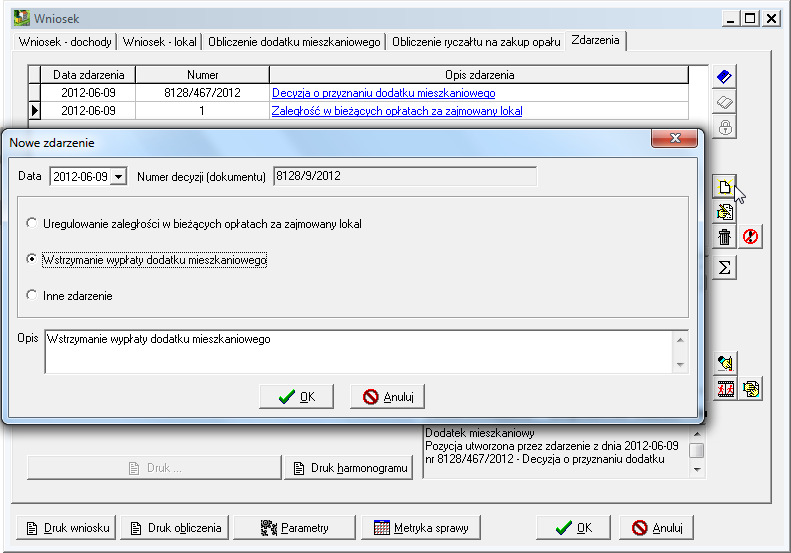791x553 pixels.
Task: Click the Numer cell 8128/467/2012
Action: [x=202, y=93]
